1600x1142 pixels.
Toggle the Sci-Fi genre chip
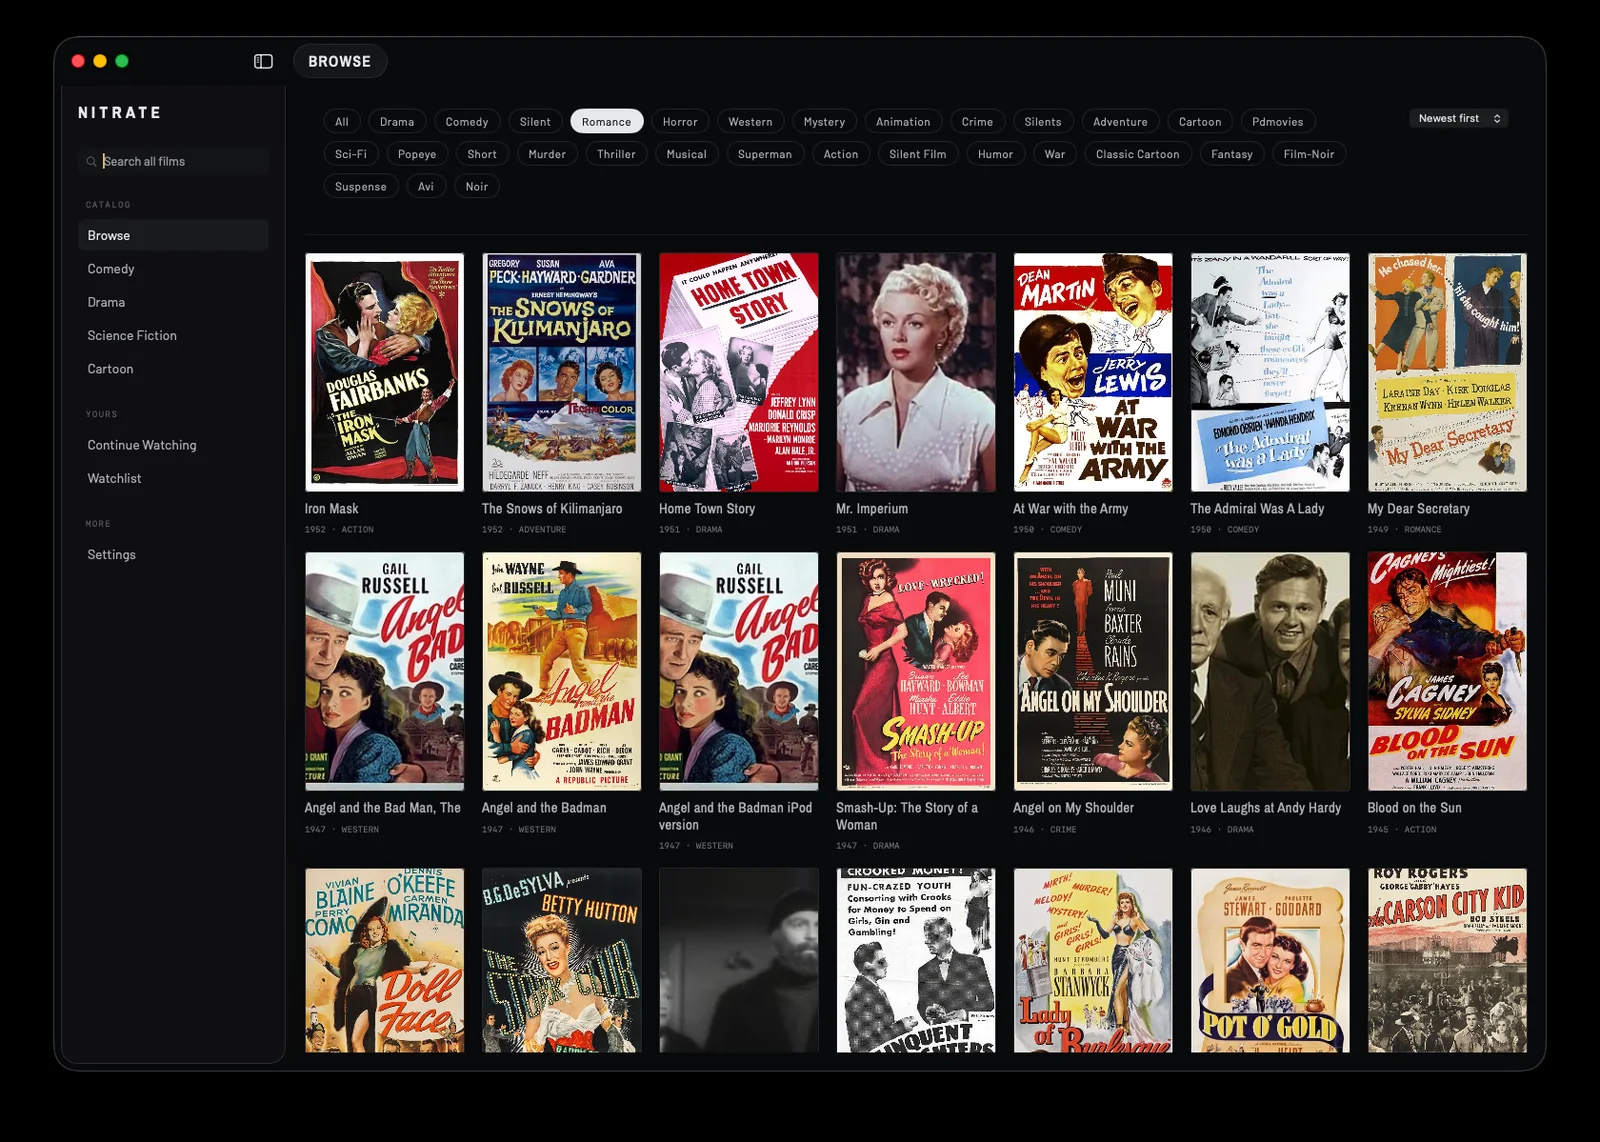351,154
